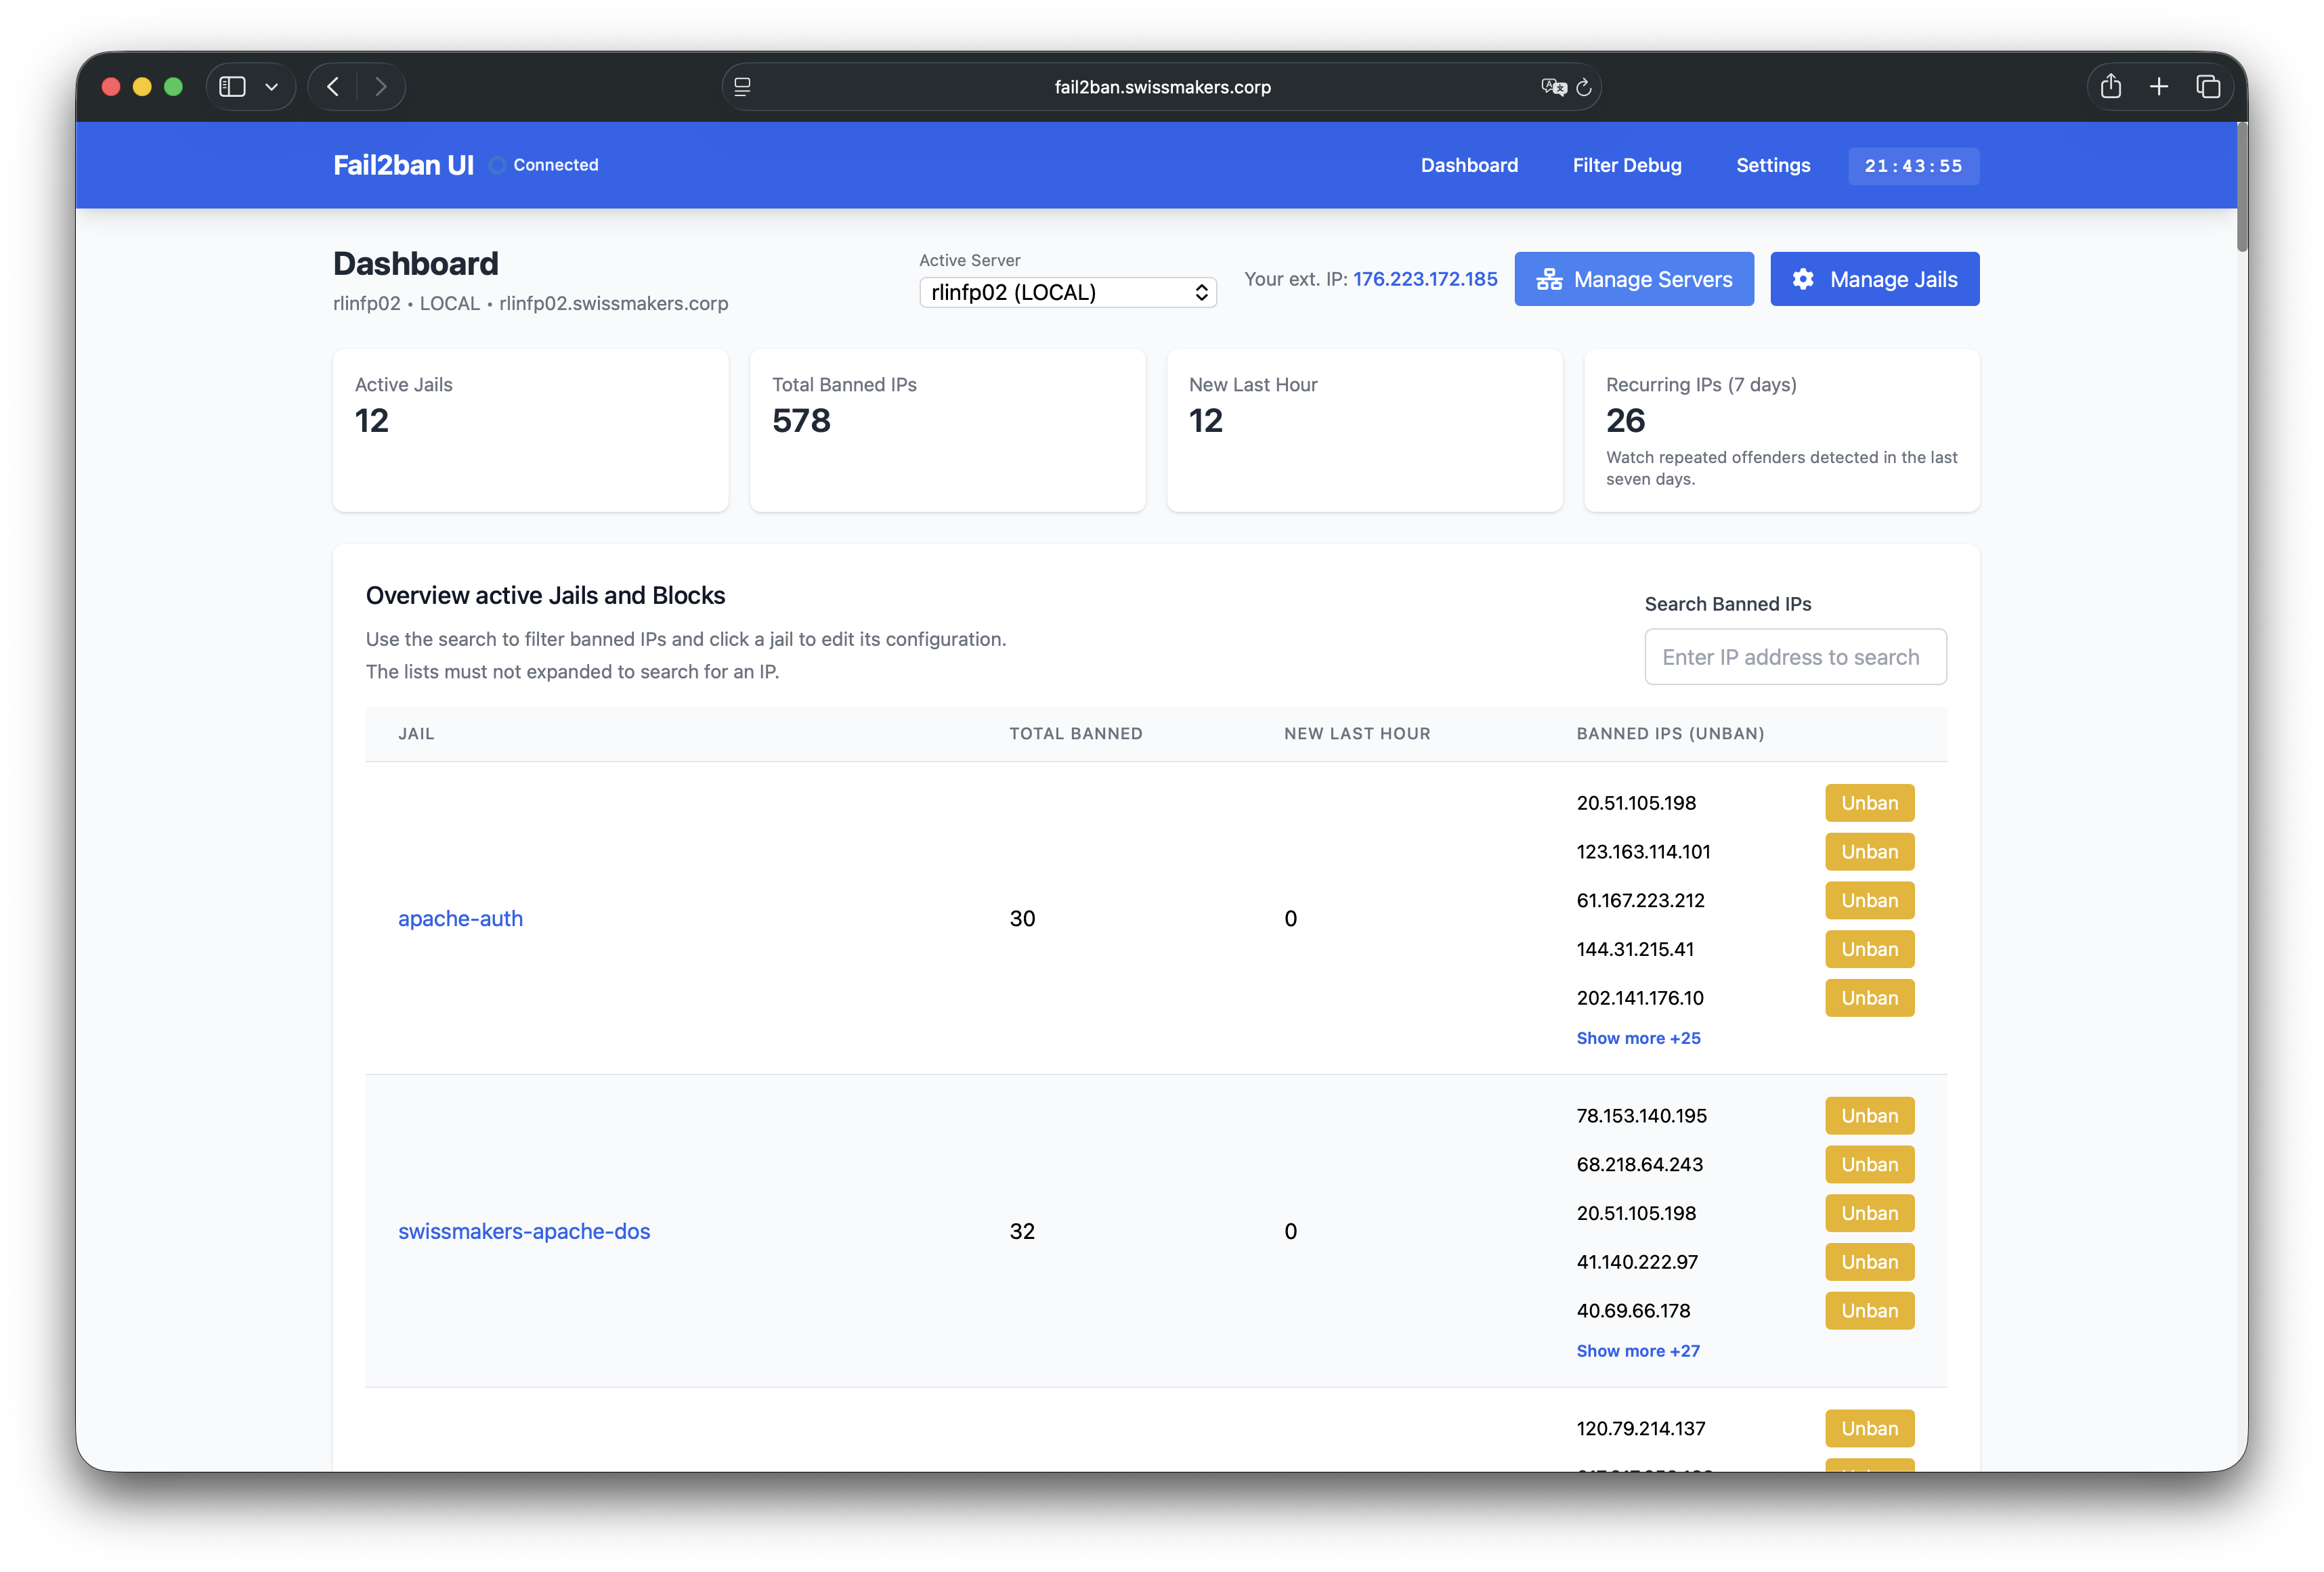Click the translate icon in address bar
Viewport: 2324px width, 1572px height.
(1553, 87)
